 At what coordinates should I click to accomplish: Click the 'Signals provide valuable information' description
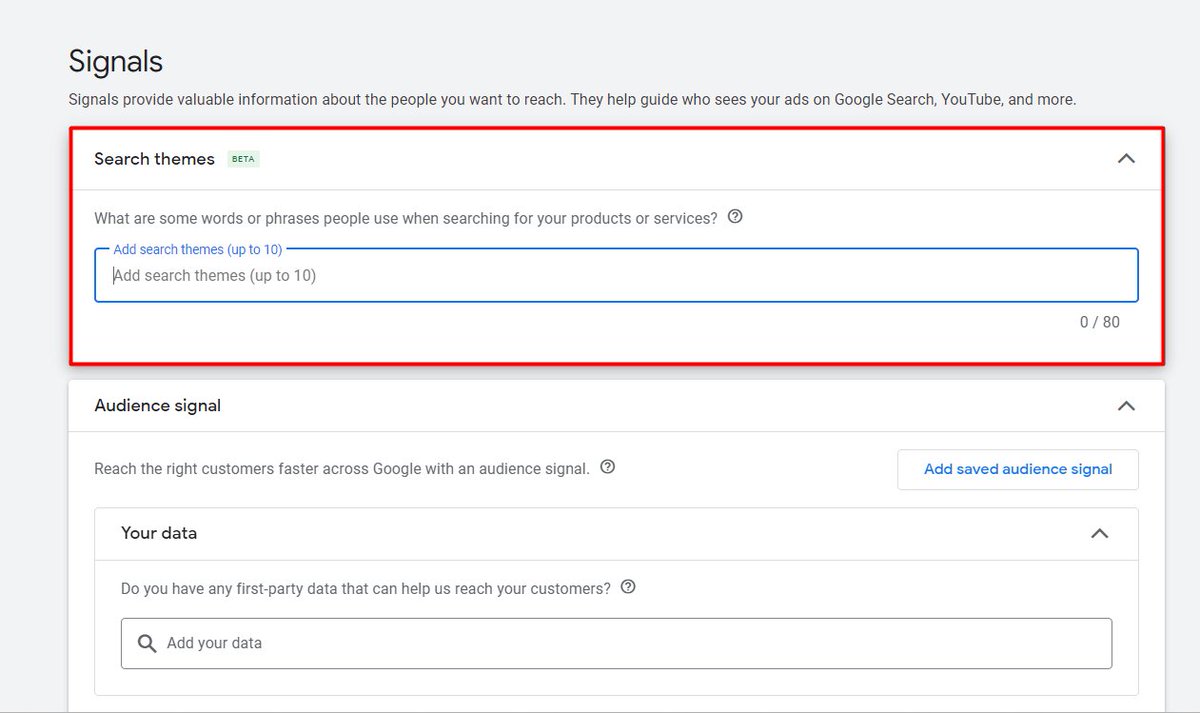572,100
